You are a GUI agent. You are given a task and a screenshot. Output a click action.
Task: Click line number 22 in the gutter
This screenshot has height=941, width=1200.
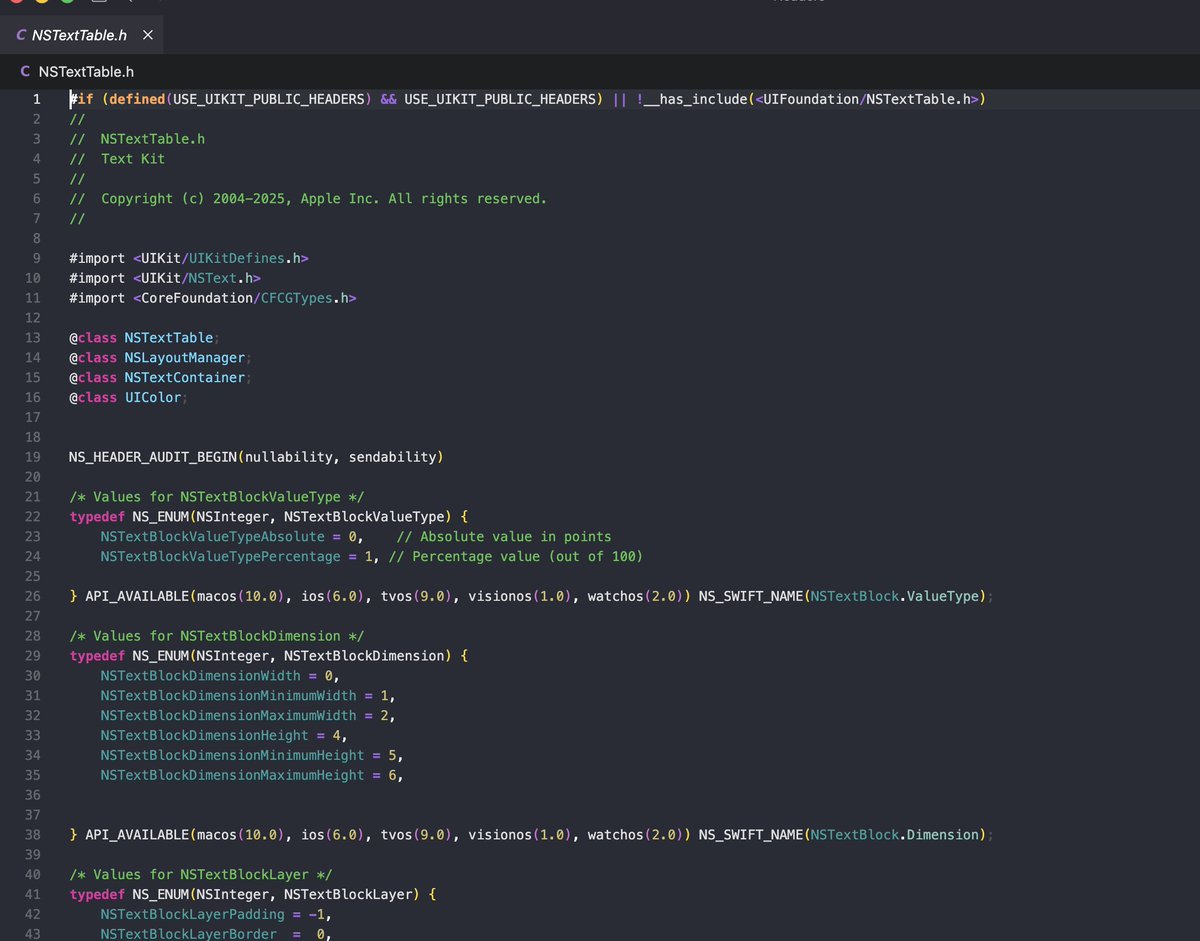(x=33, y=516)
